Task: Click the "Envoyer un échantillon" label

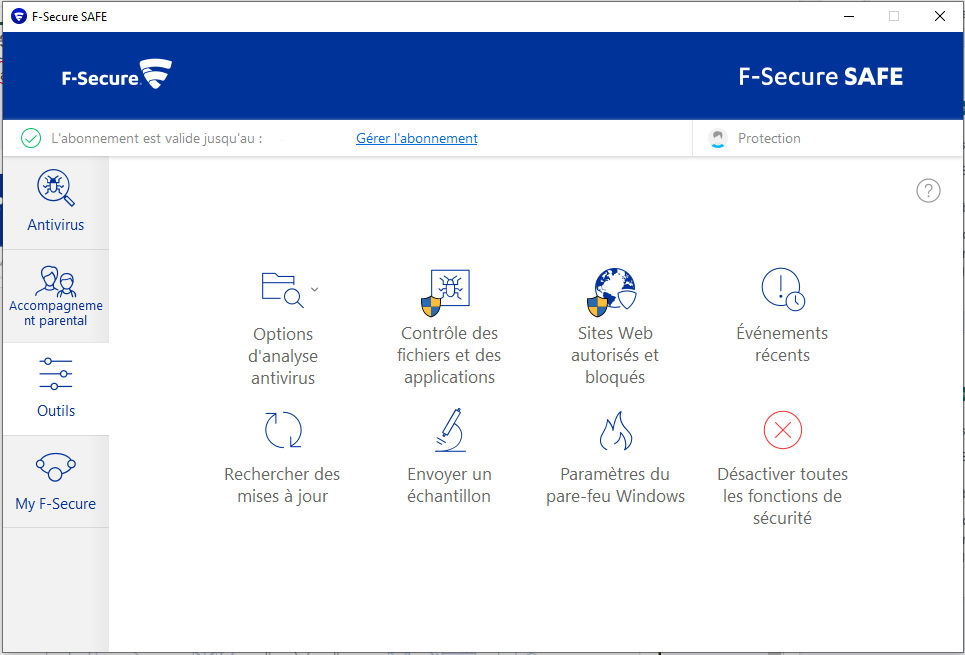Action: coord(449,485)
